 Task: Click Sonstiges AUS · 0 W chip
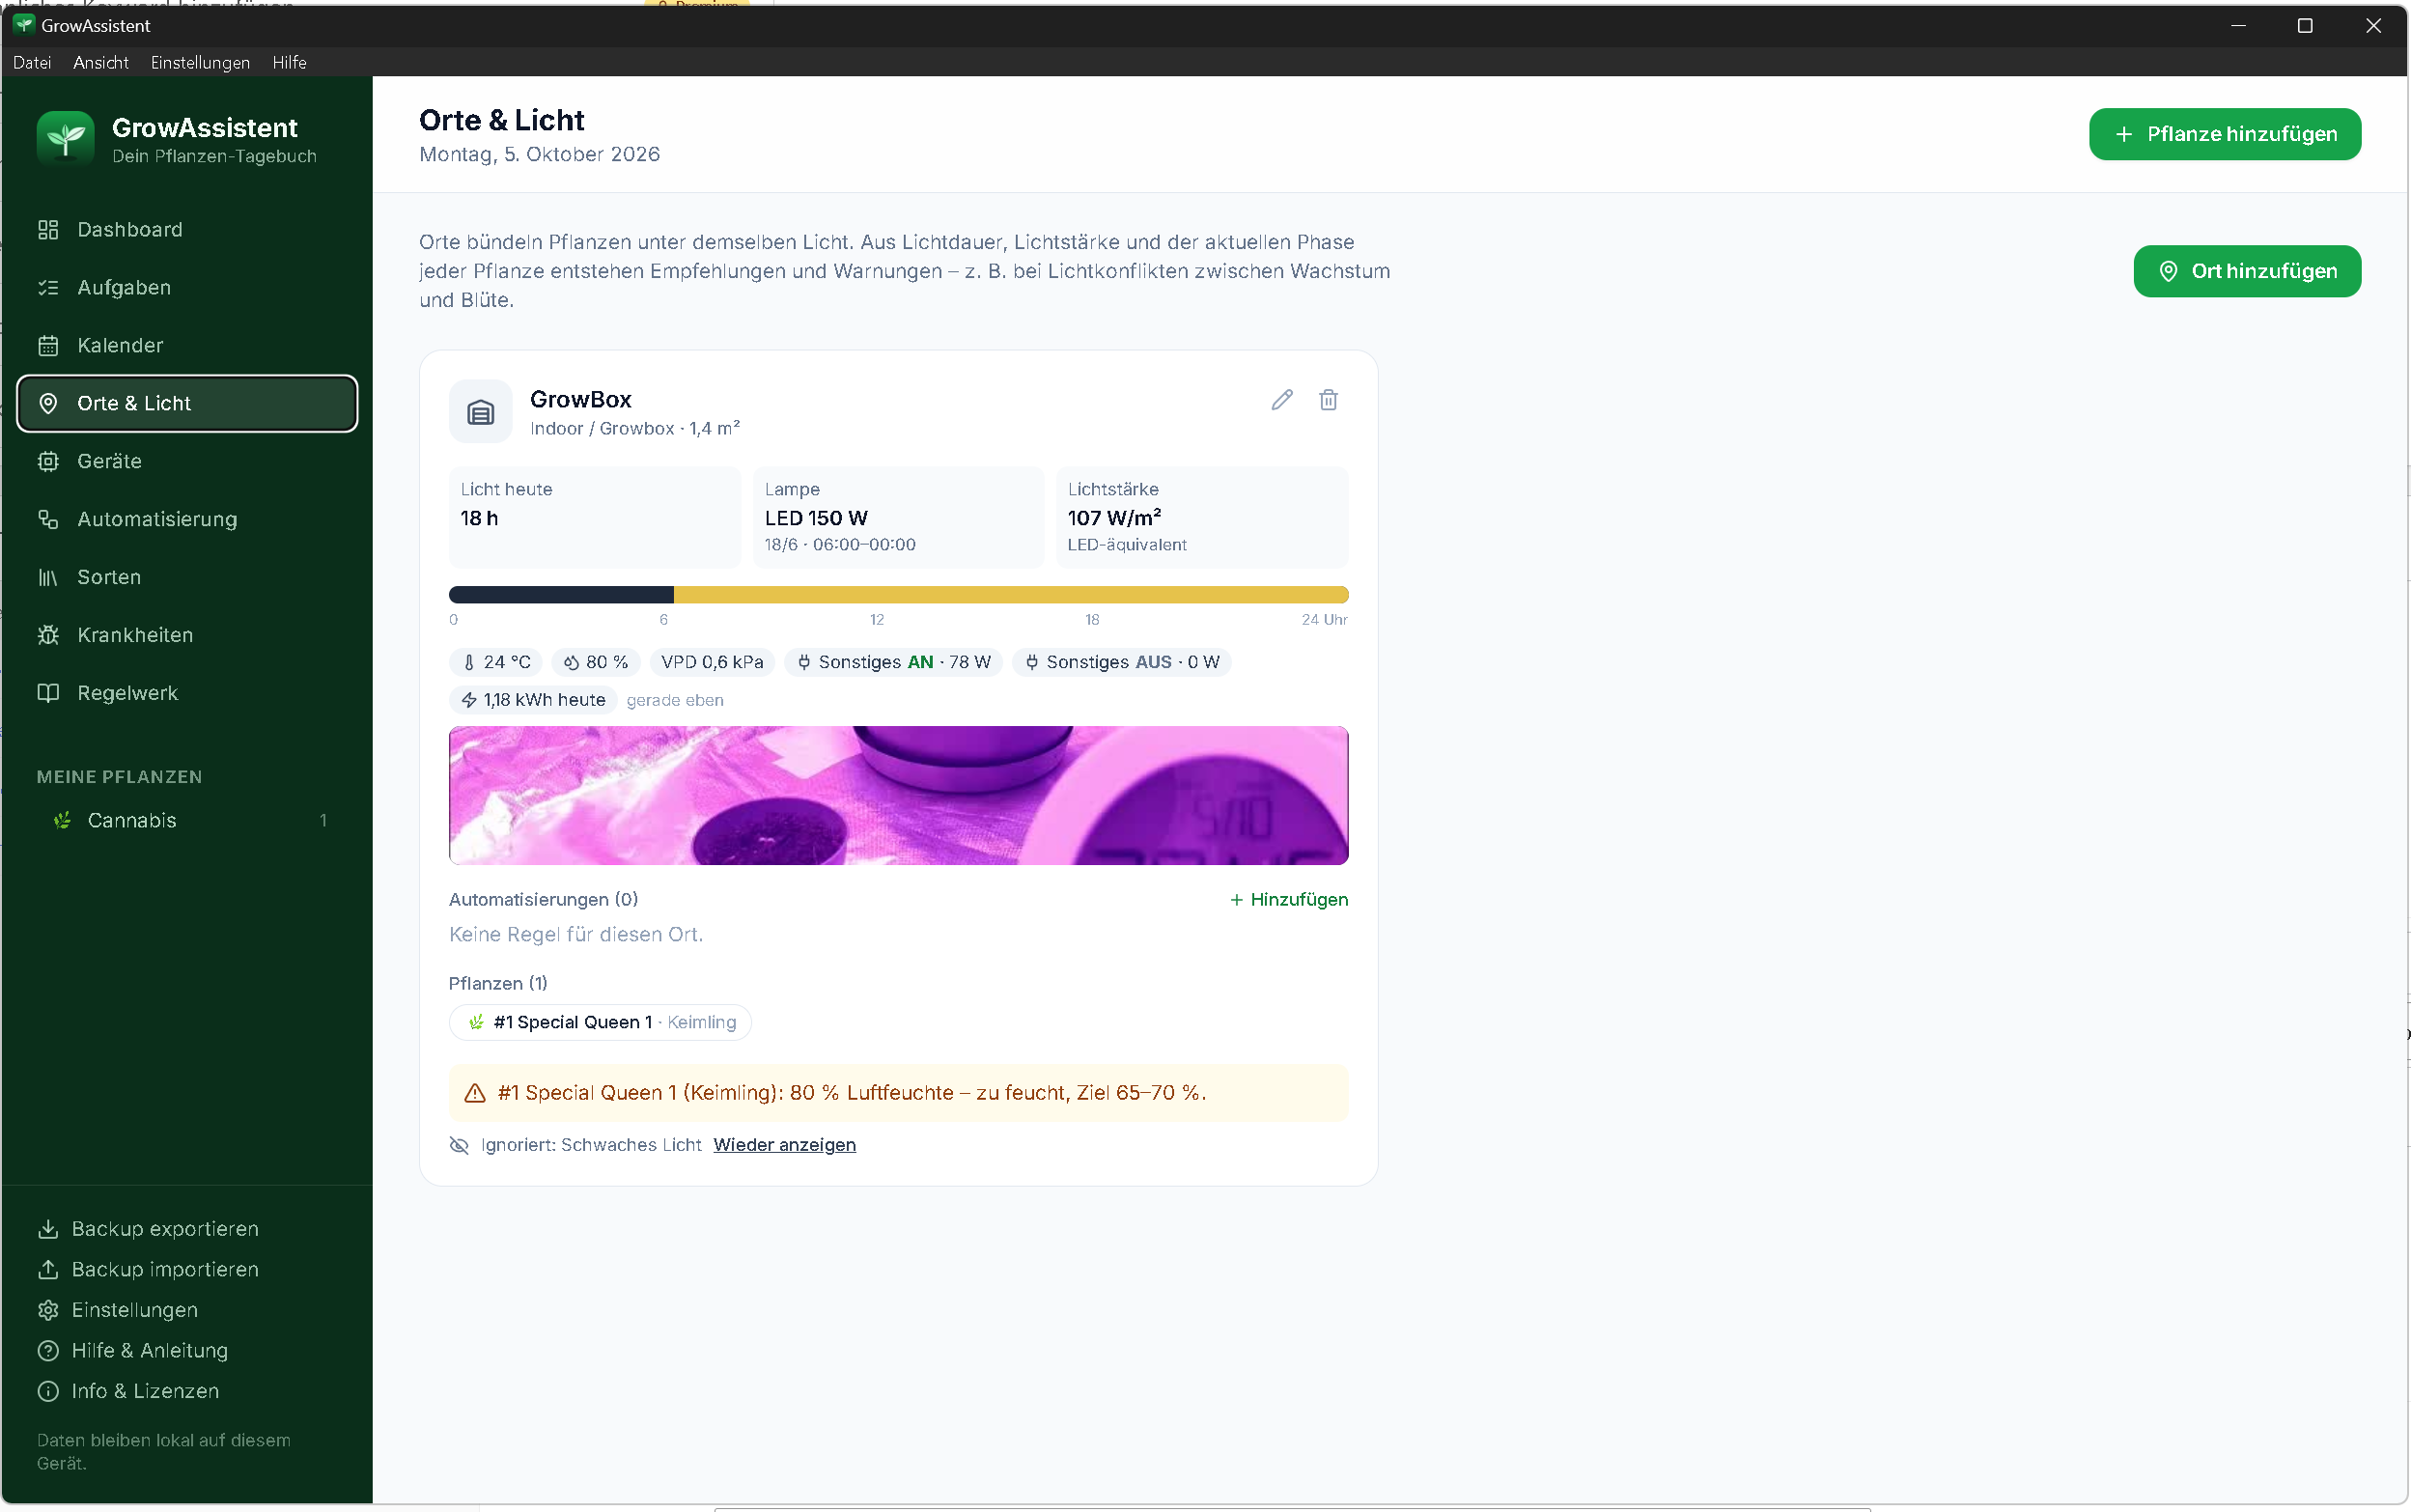tap(1122, 663)
